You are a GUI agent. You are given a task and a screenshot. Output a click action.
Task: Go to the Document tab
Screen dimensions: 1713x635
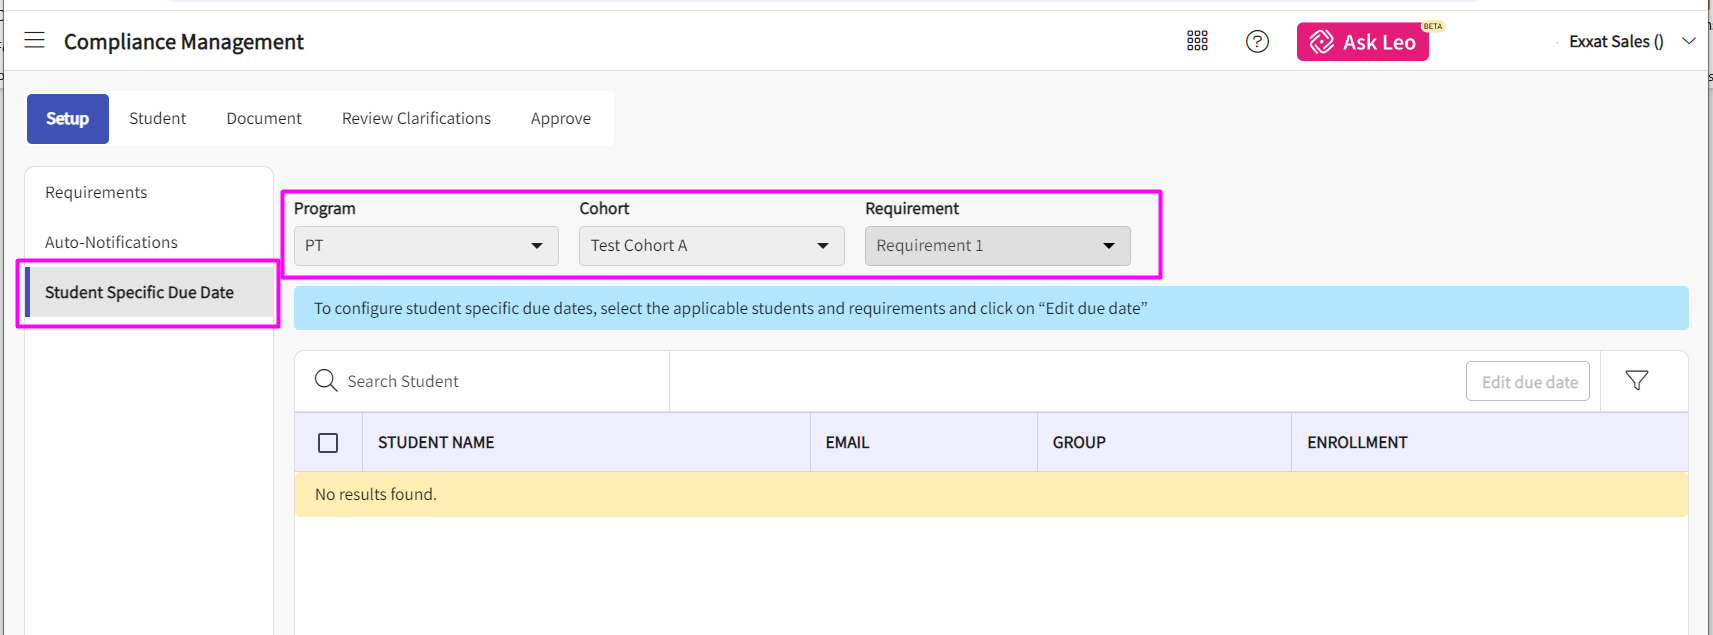(264, 119)
